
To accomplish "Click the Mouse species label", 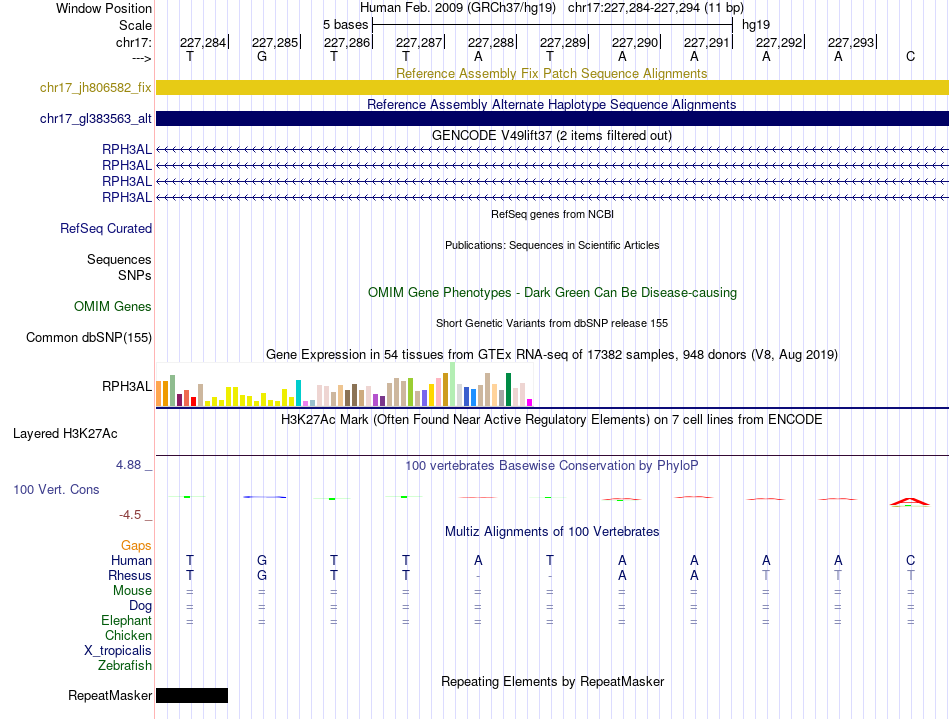I will pyautogui.click(x=132, y=591).
